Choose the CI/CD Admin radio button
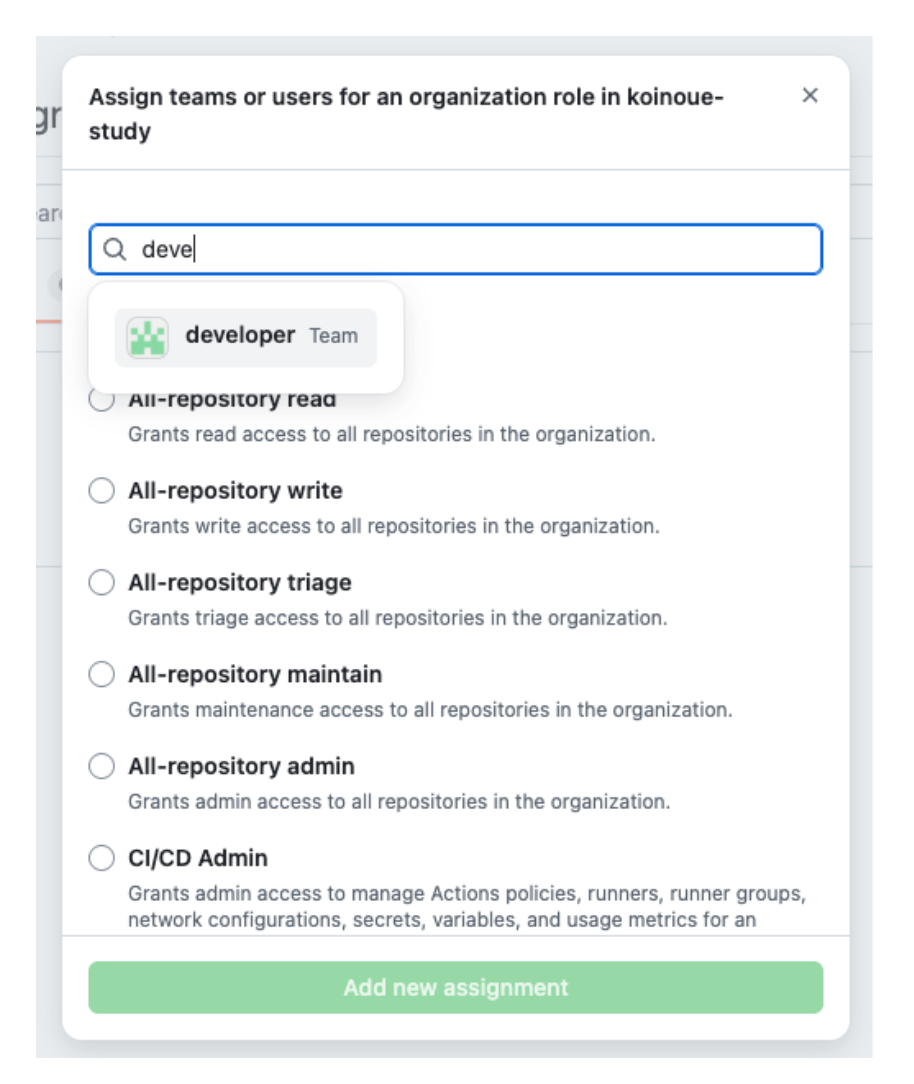This screenshot has width=914, height=1084. point(101,858)
